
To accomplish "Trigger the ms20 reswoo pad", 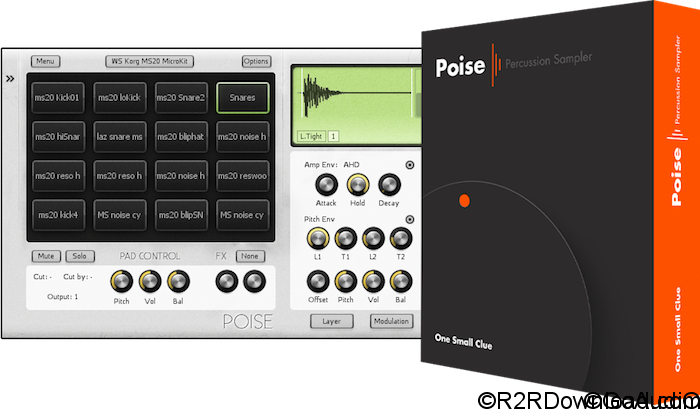I will click(243, 175).
